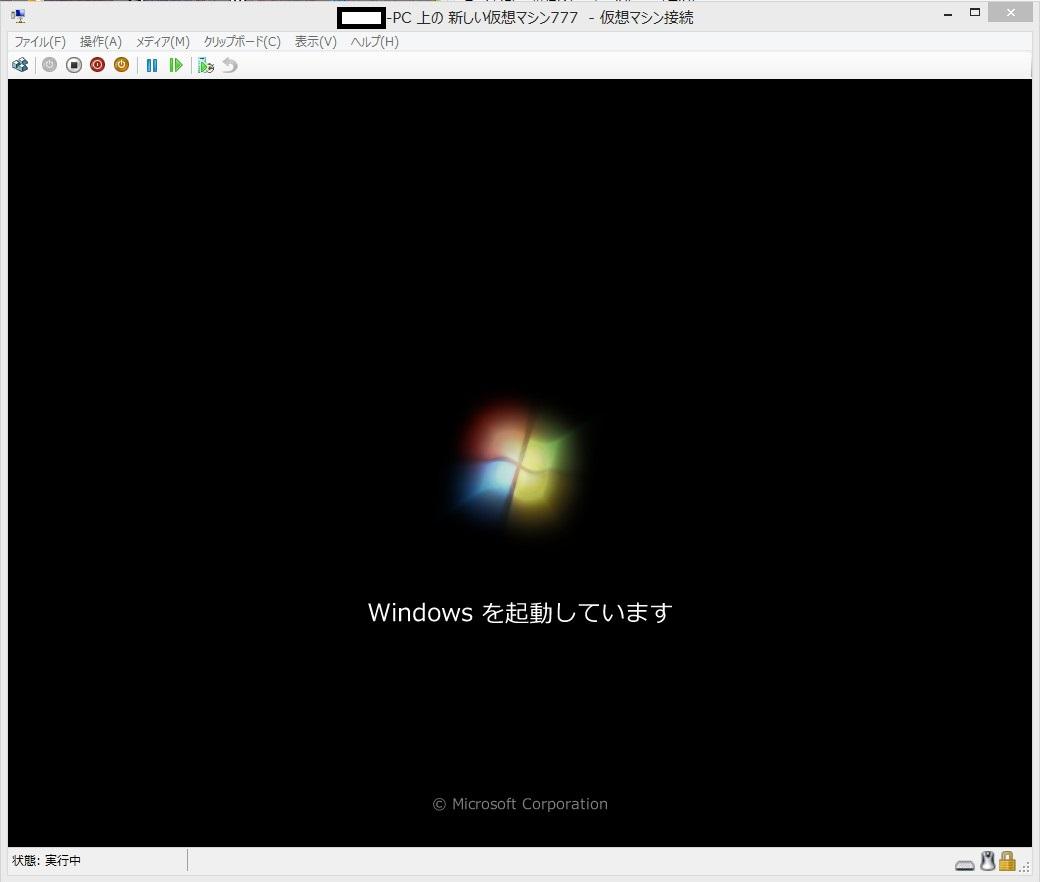
Task: Click the keyboard status icon in status bar
Action: [x=964, y=865]
